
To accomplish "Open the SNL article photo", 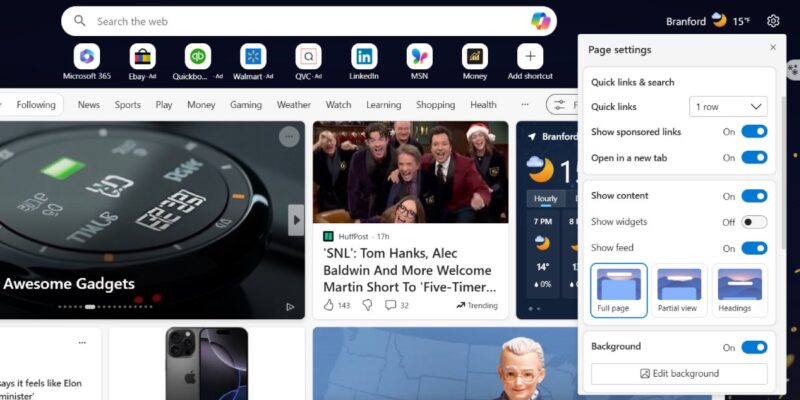I will tap(411, 172).
